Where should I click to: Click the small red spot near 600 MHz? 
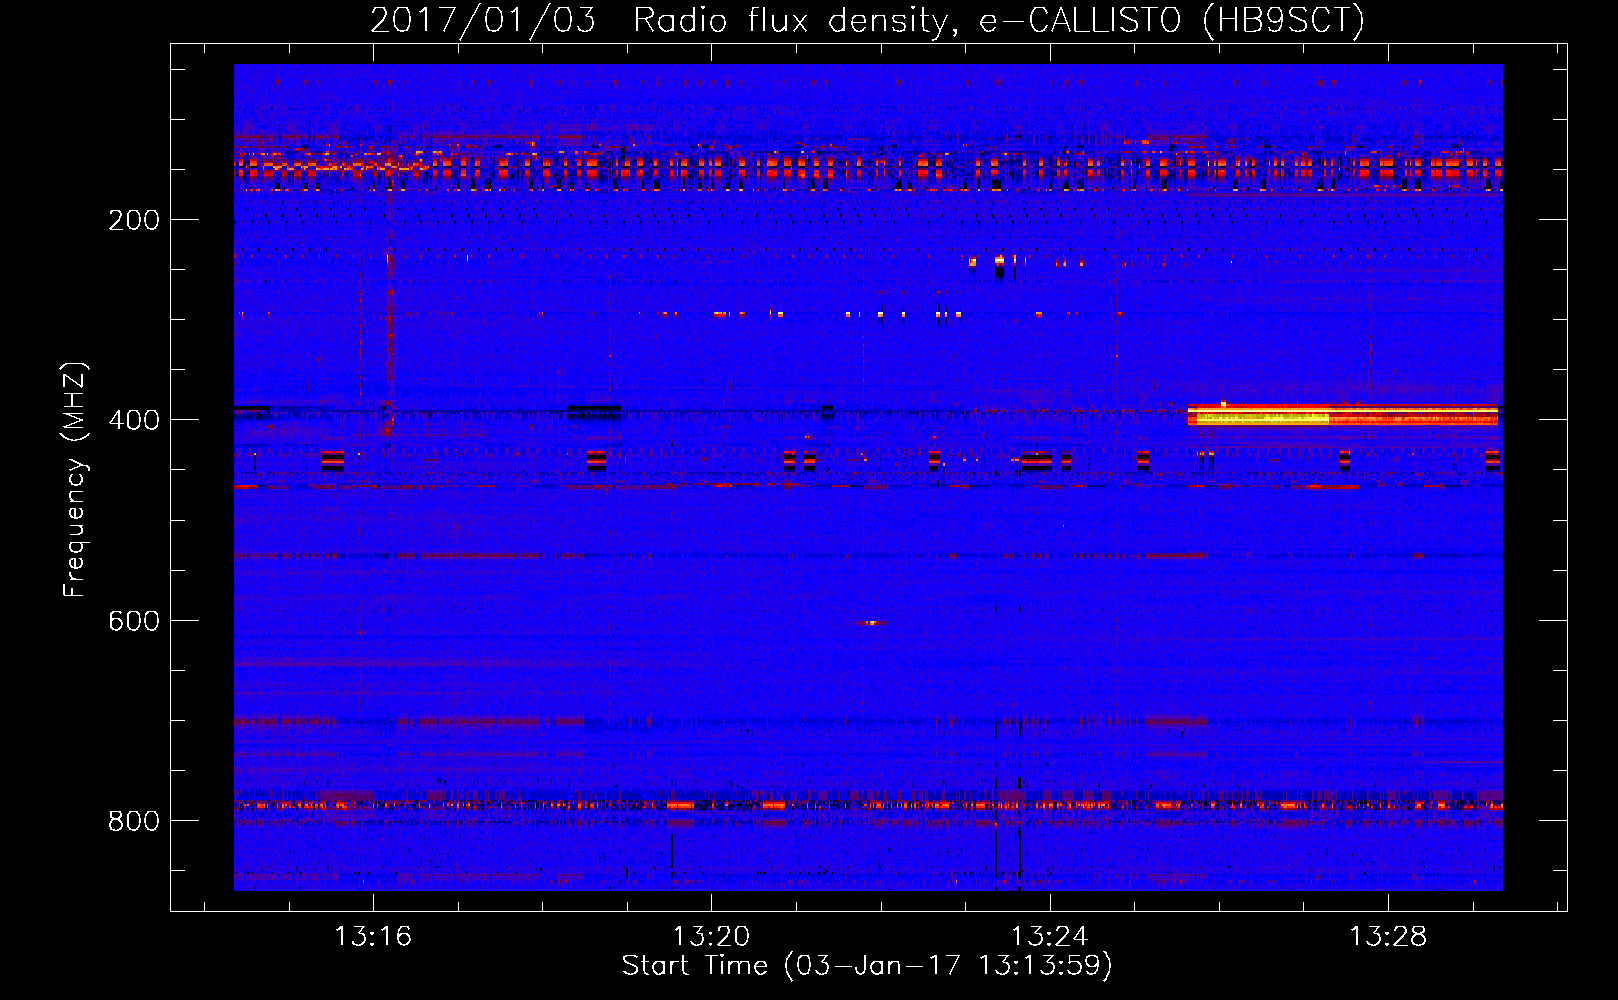[x=872, y=623]
